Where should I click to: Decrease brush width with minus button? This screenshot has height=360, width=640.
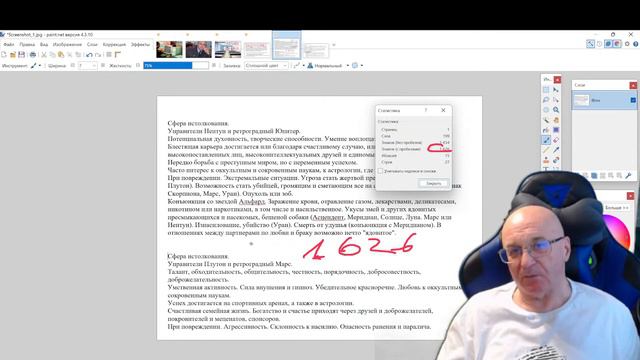tap(73, 65)
